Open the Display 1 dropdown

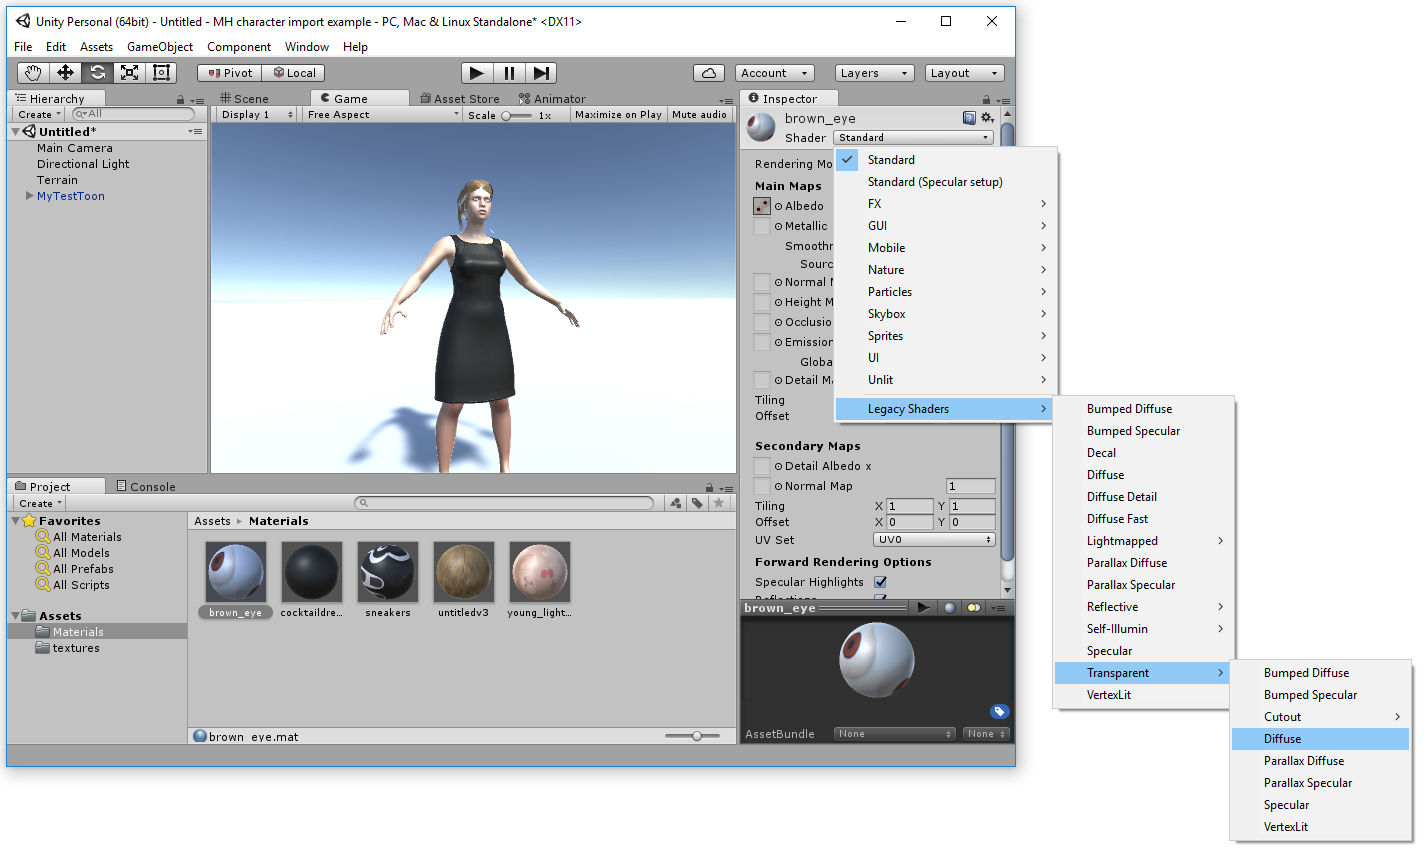(x=257, y=115)
